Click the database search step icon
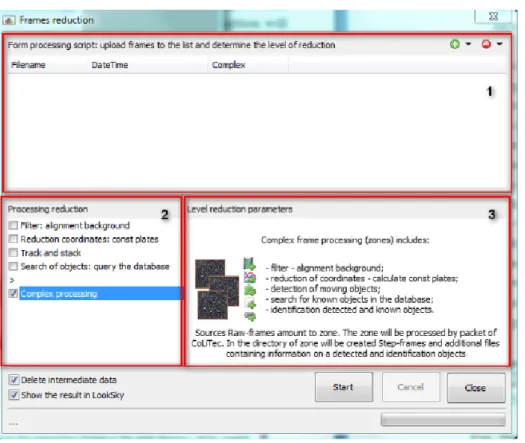Image resolution: width=525 pixels, height=443 pixels. 250,303
